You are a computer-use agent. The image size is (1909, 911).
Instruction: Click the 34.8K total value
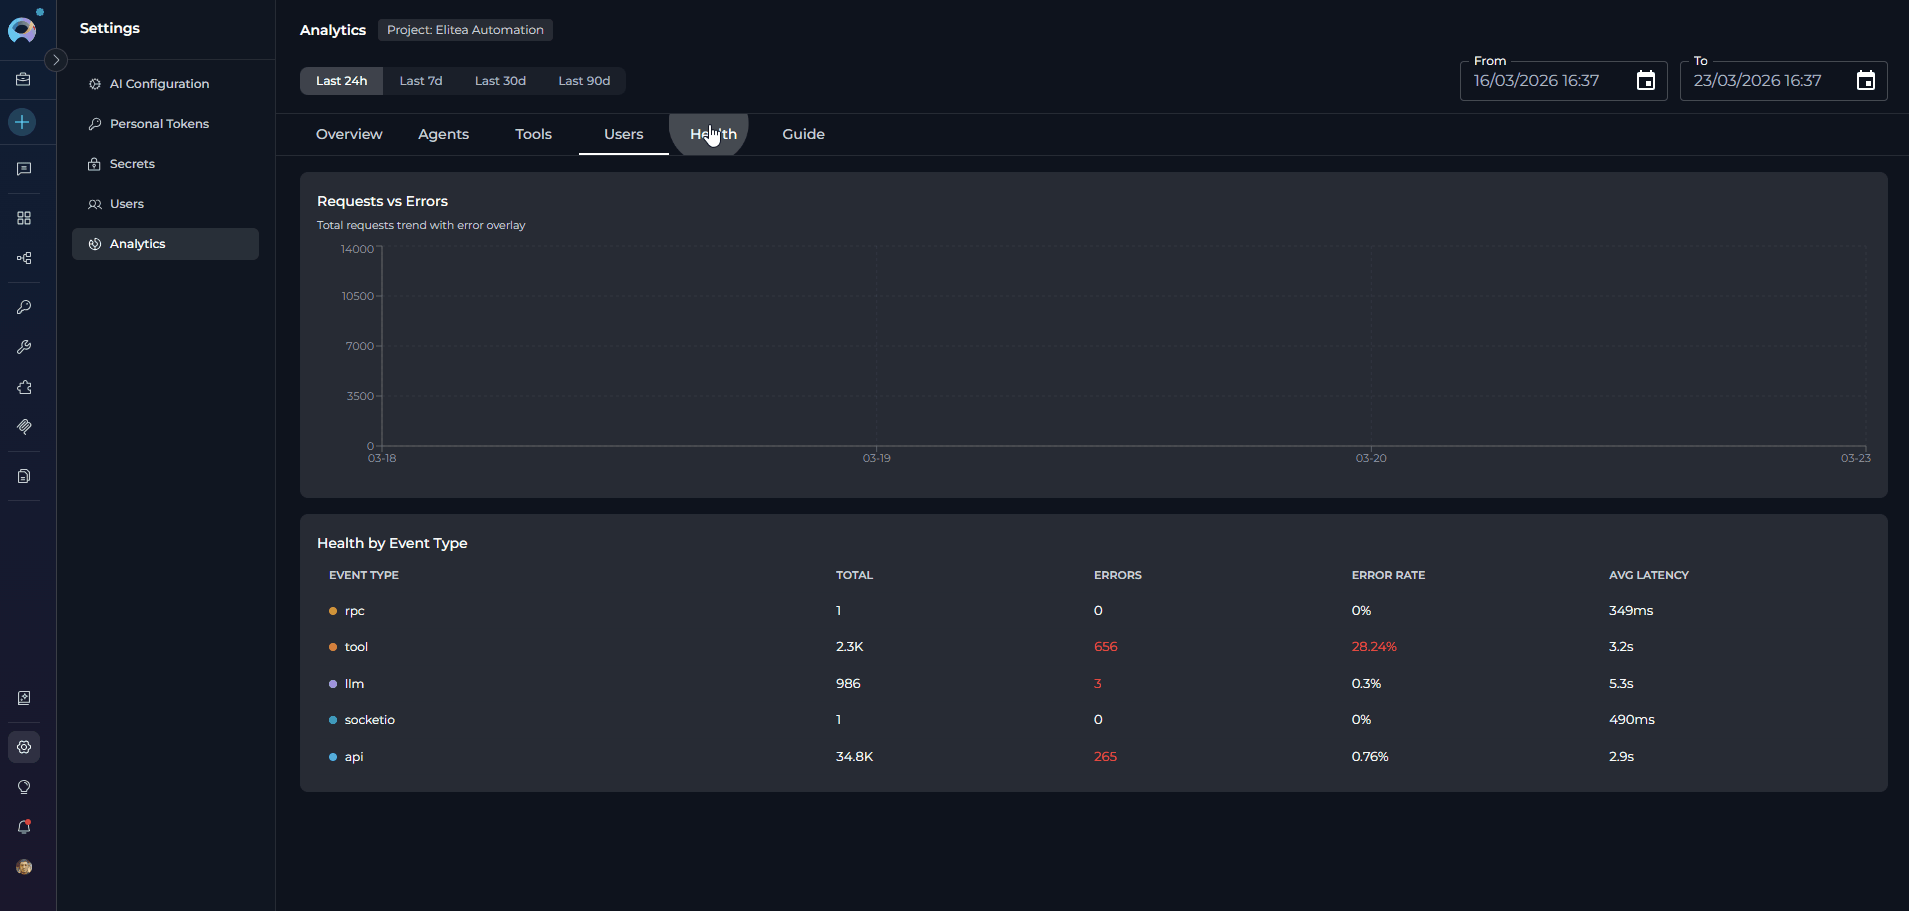point(854,757)
